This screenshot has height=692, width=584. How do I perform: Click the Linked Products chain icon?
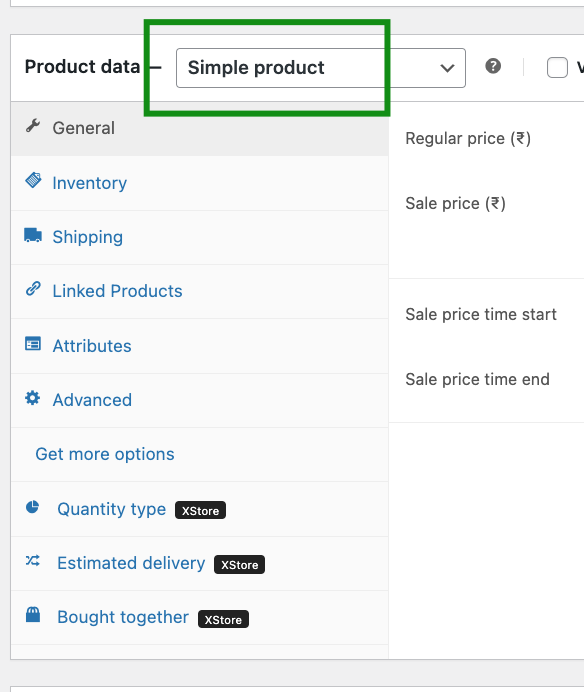[x=33, y=289]
